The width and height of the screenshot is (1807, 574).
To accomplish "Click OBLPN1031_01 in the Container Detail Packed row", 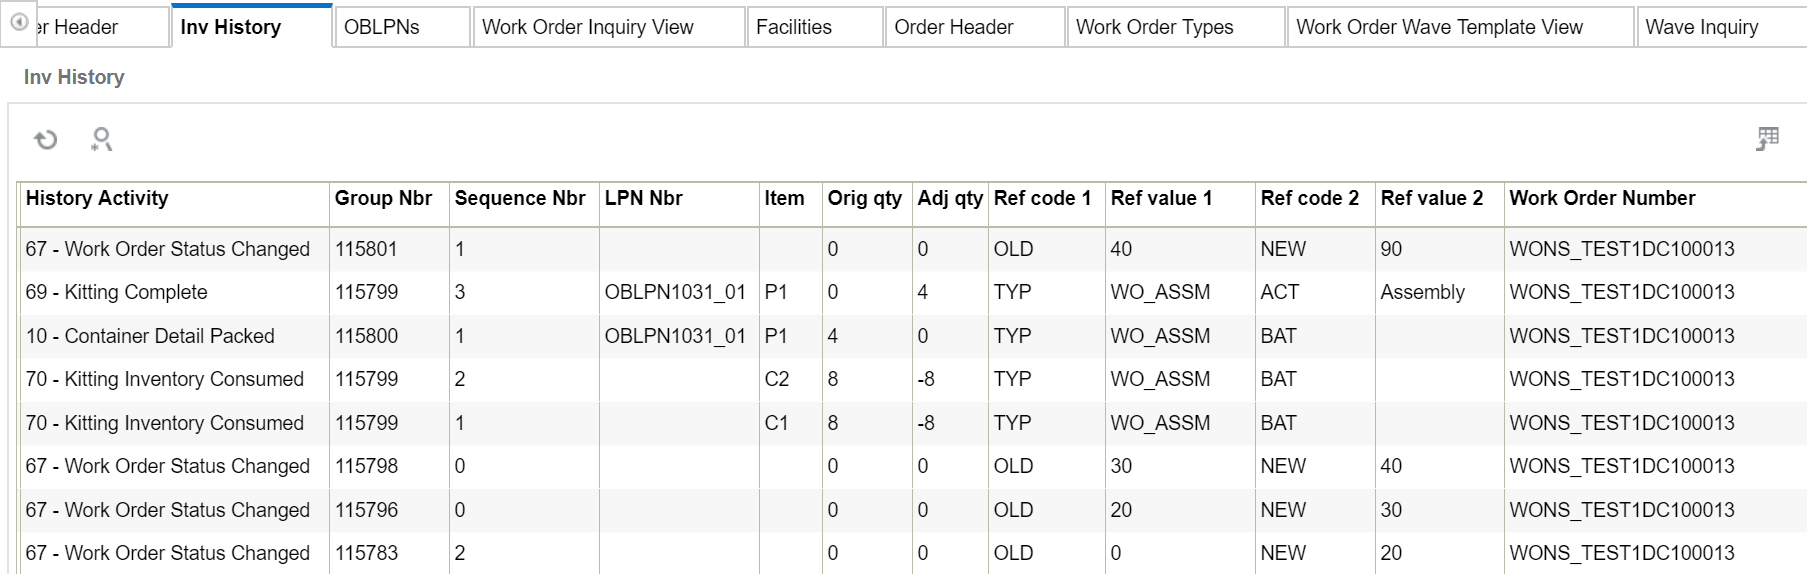I will (x=675, y=336).
